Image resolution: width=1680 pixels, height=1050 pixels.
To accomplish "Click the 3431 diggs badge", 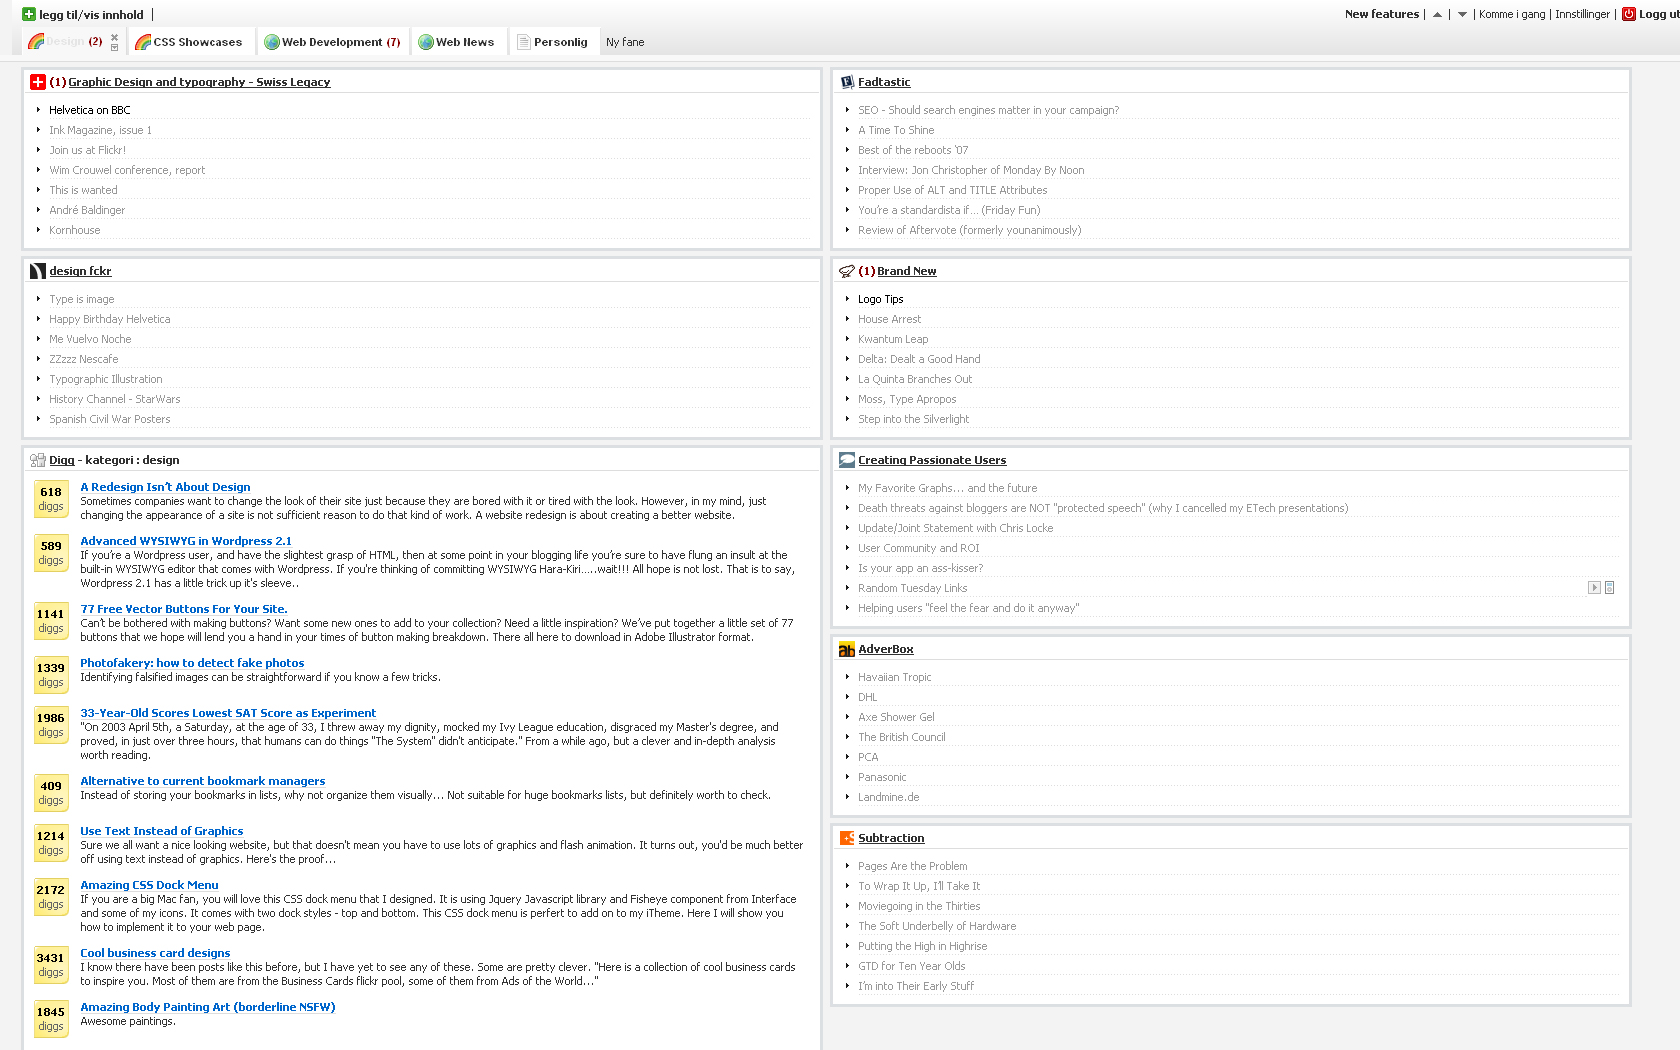I will pyautogui.click(x=51, y=965).
